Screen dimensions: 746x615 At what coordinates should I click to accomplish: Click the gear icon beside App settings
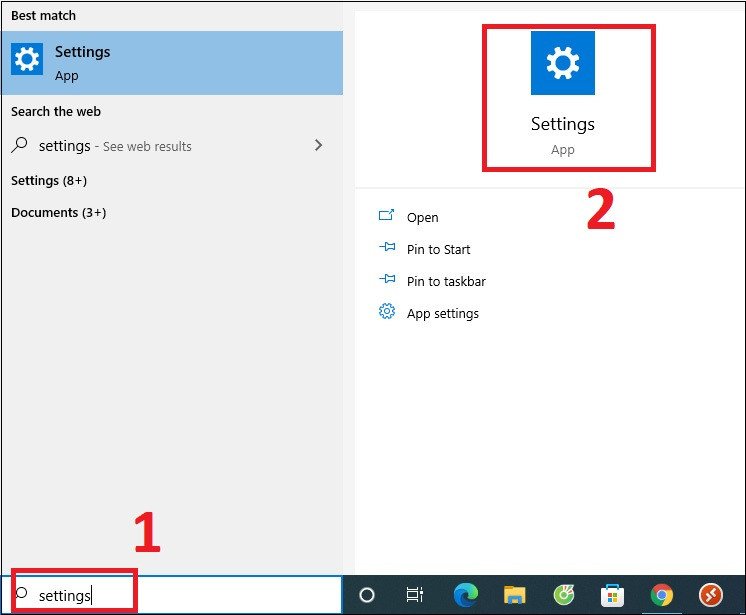tap(386, 312)
